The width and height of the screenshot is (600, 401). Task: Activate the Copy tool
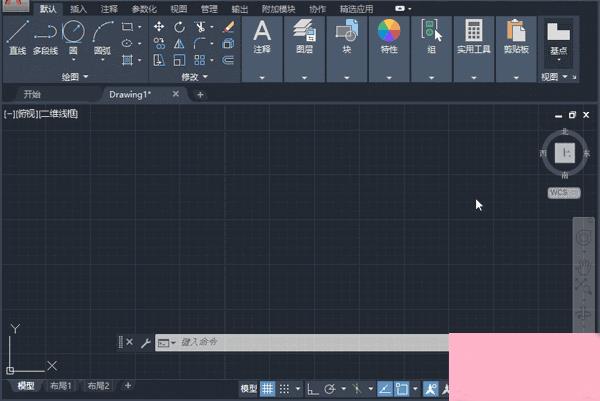pyautogui.click(x=159, y=43)
